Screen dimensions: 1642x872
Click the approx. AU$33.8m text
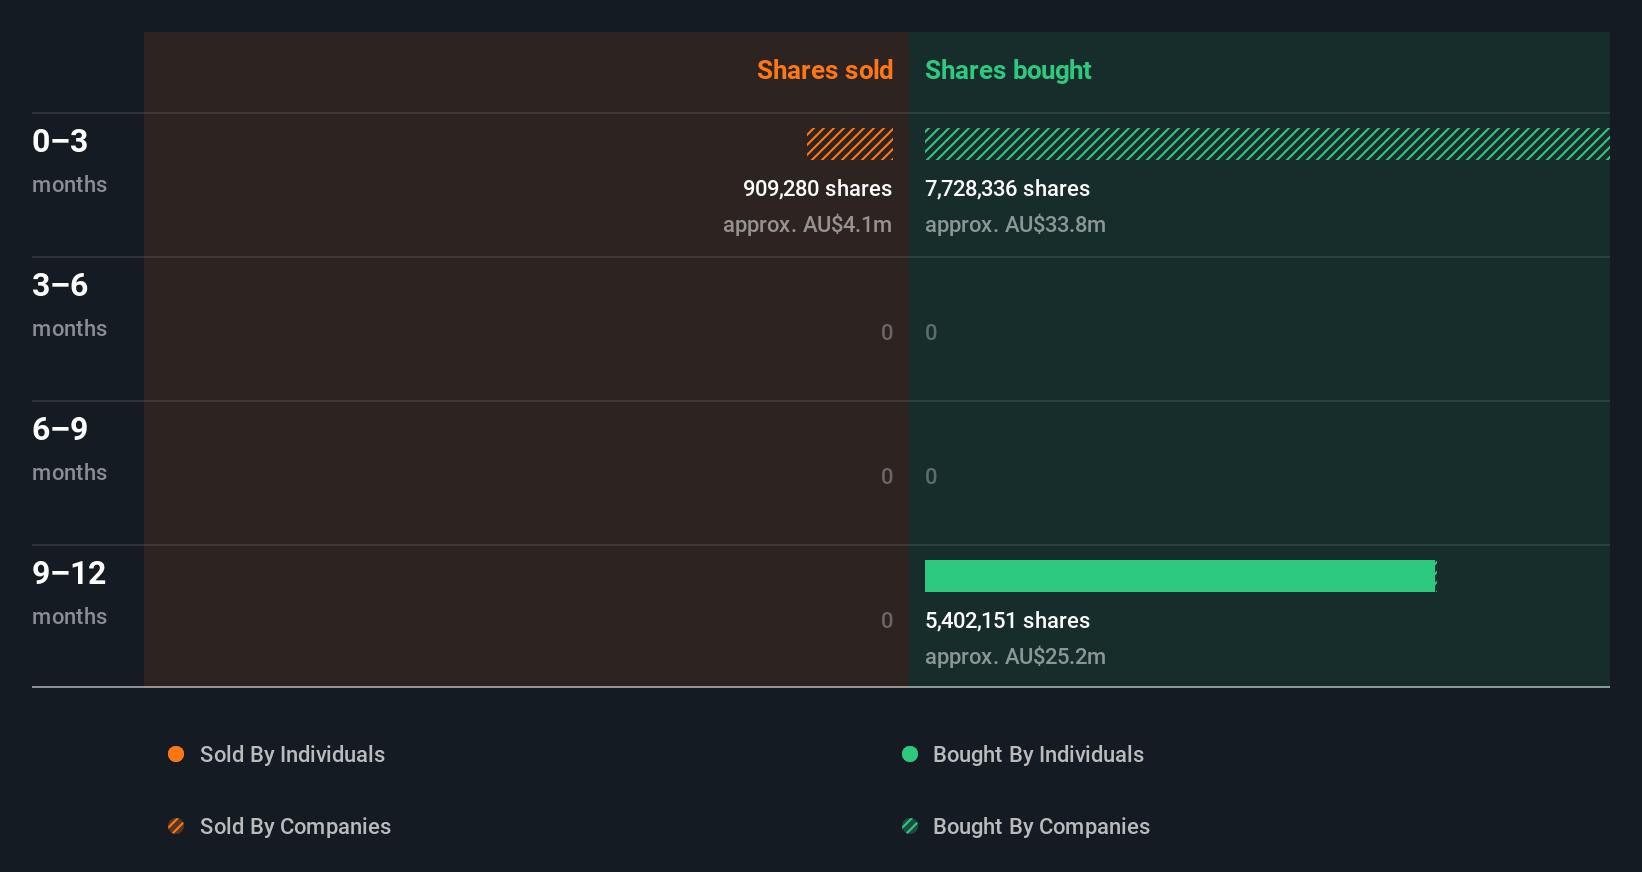(x=1015, y=225)
